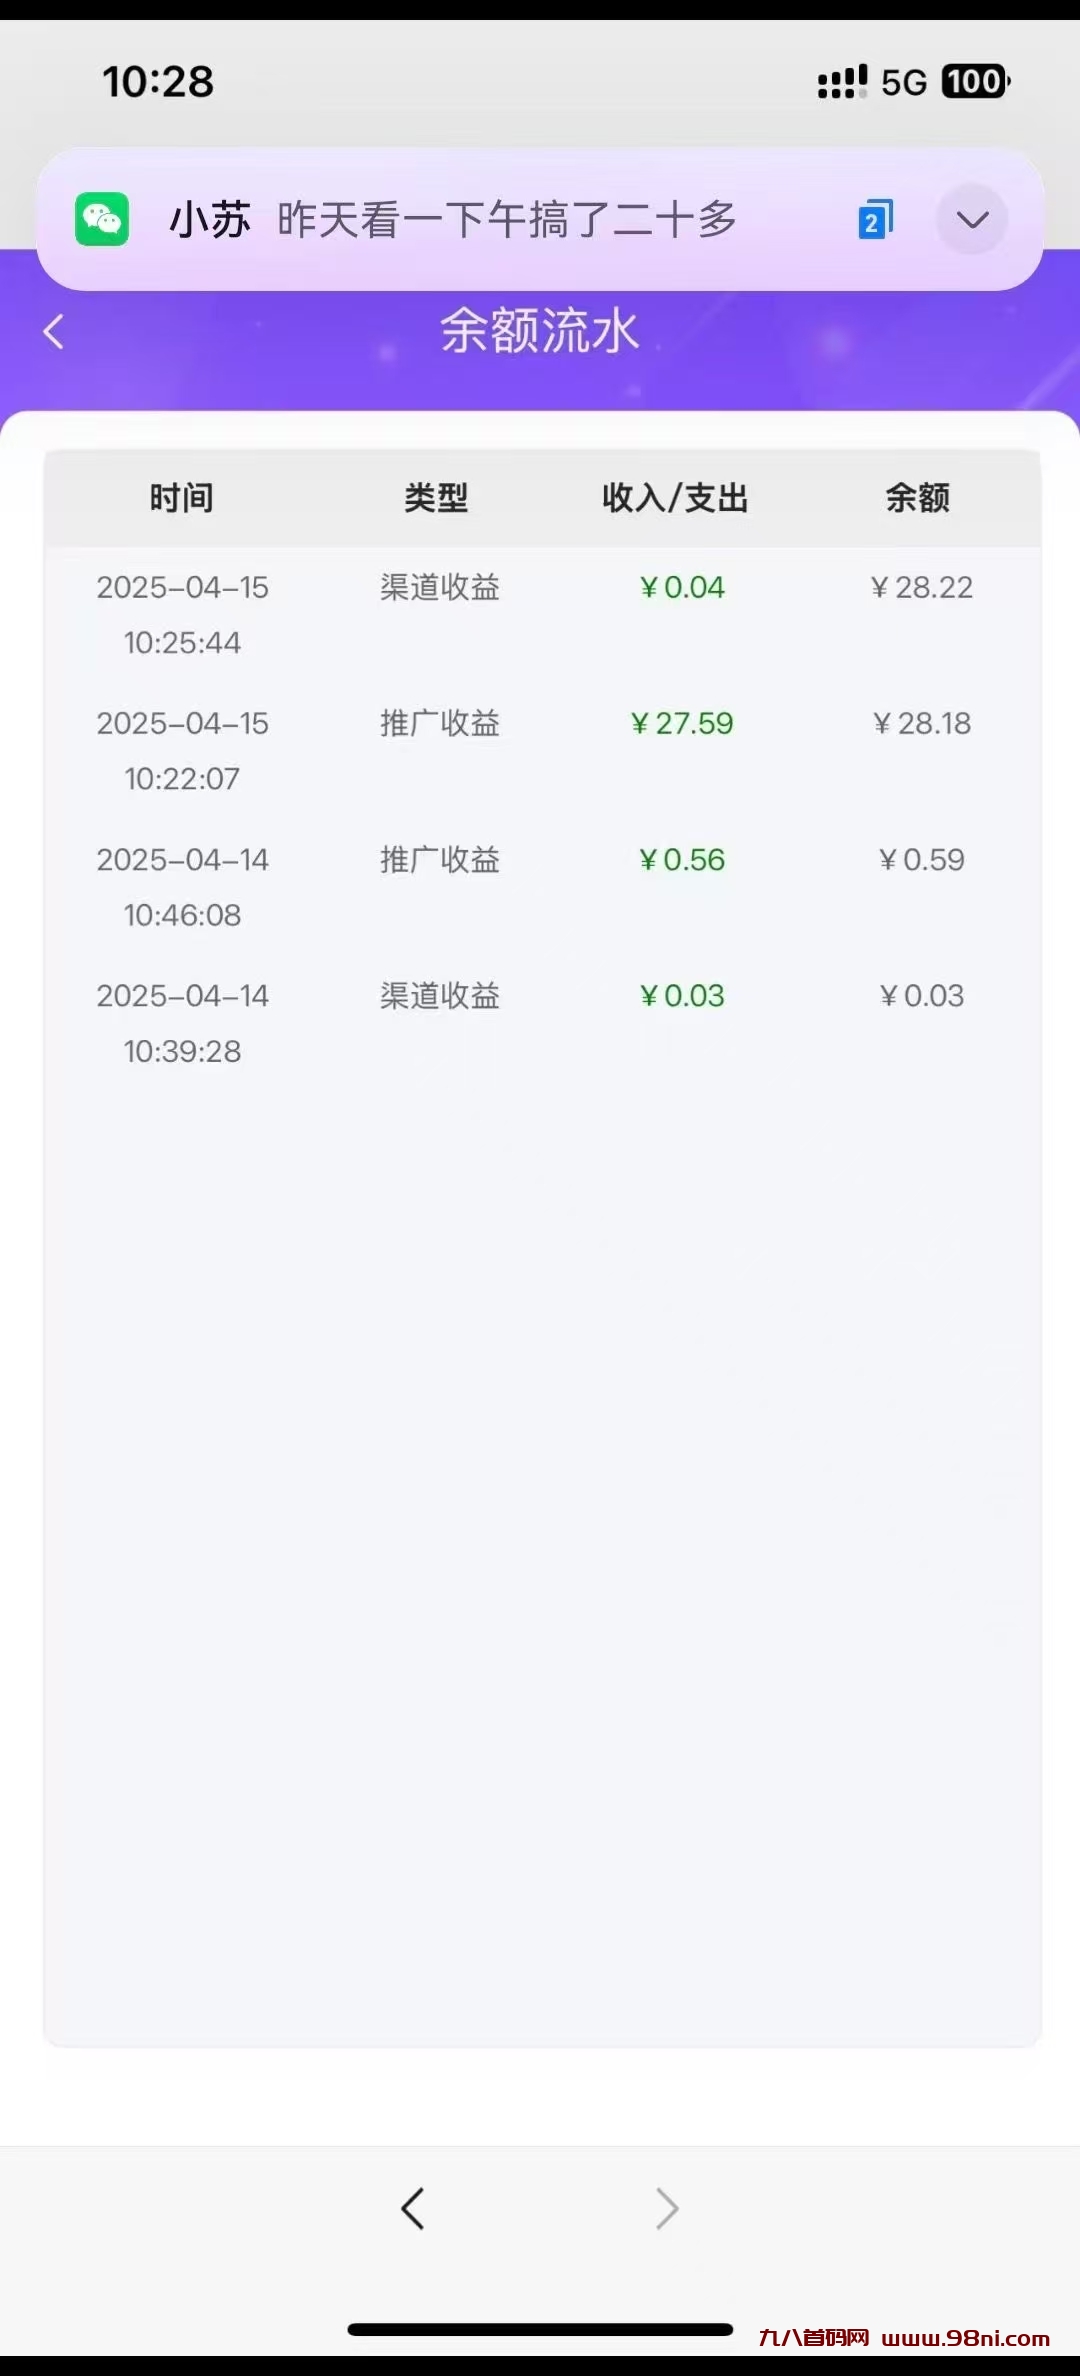Tap the battery level indicator

pos(975,81)
